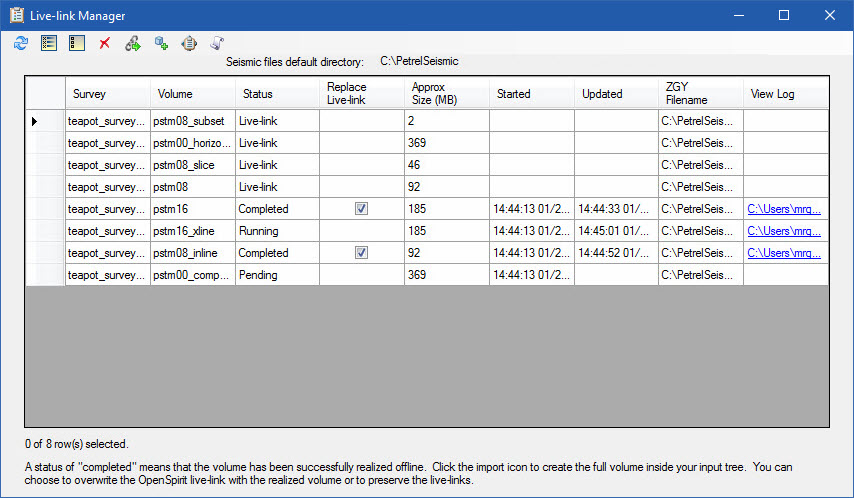Click the chain link green arrow icon
The width and height of the screenshot is (854, 498).
133,43
